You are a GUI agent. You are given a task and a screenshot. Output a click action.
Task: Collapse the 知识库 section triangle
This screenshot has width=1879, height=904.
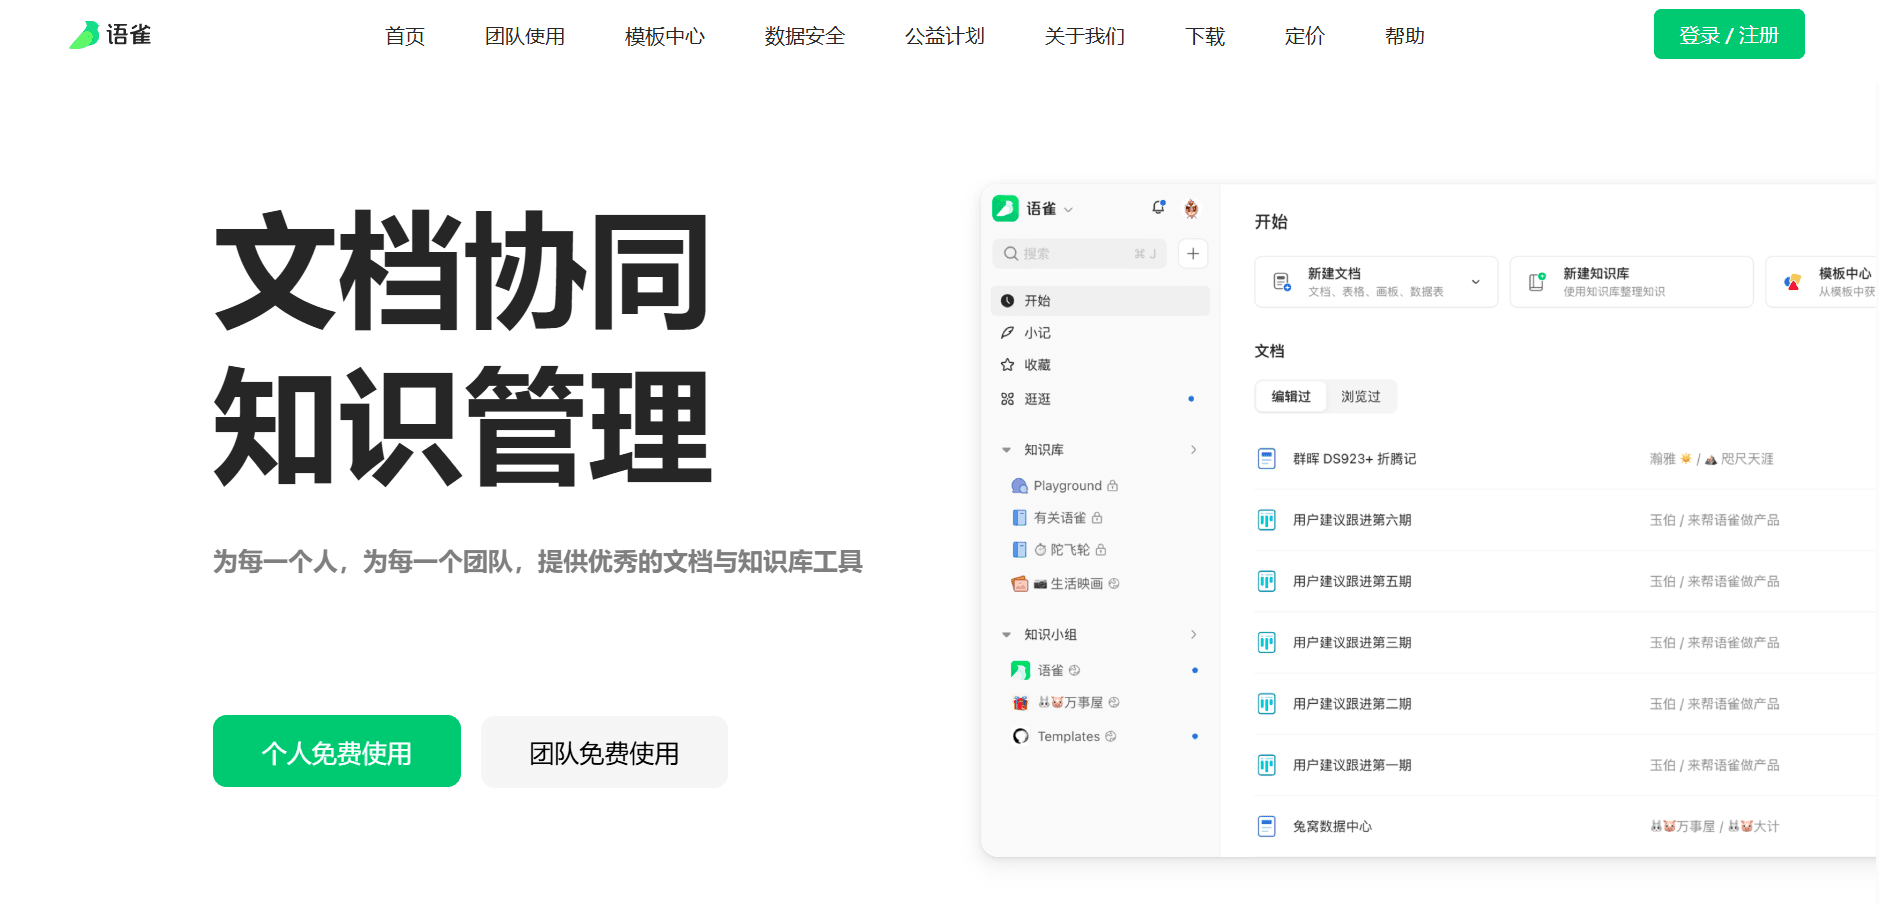pos(1006,450)
